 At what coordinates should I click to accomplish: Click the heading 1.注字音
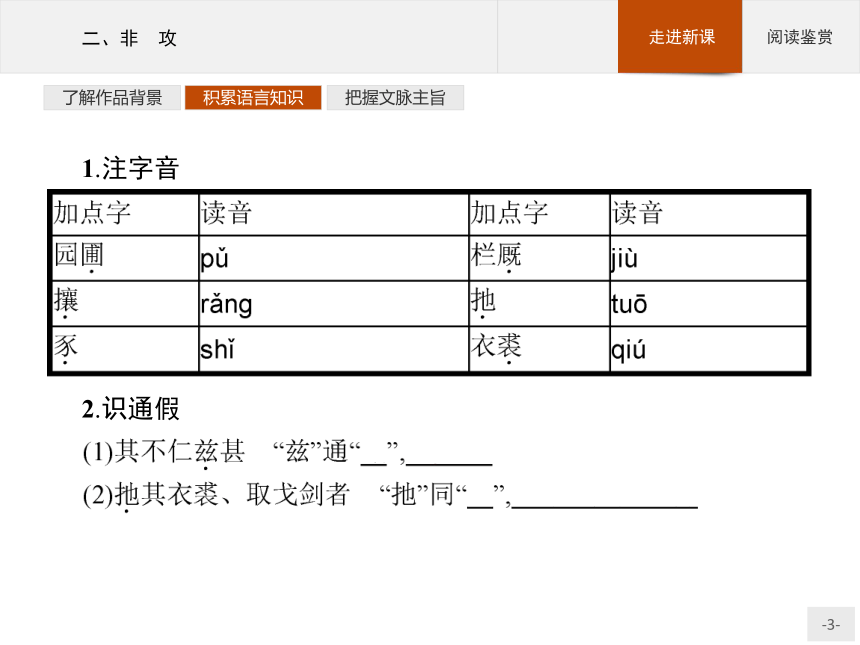(131, 168)
